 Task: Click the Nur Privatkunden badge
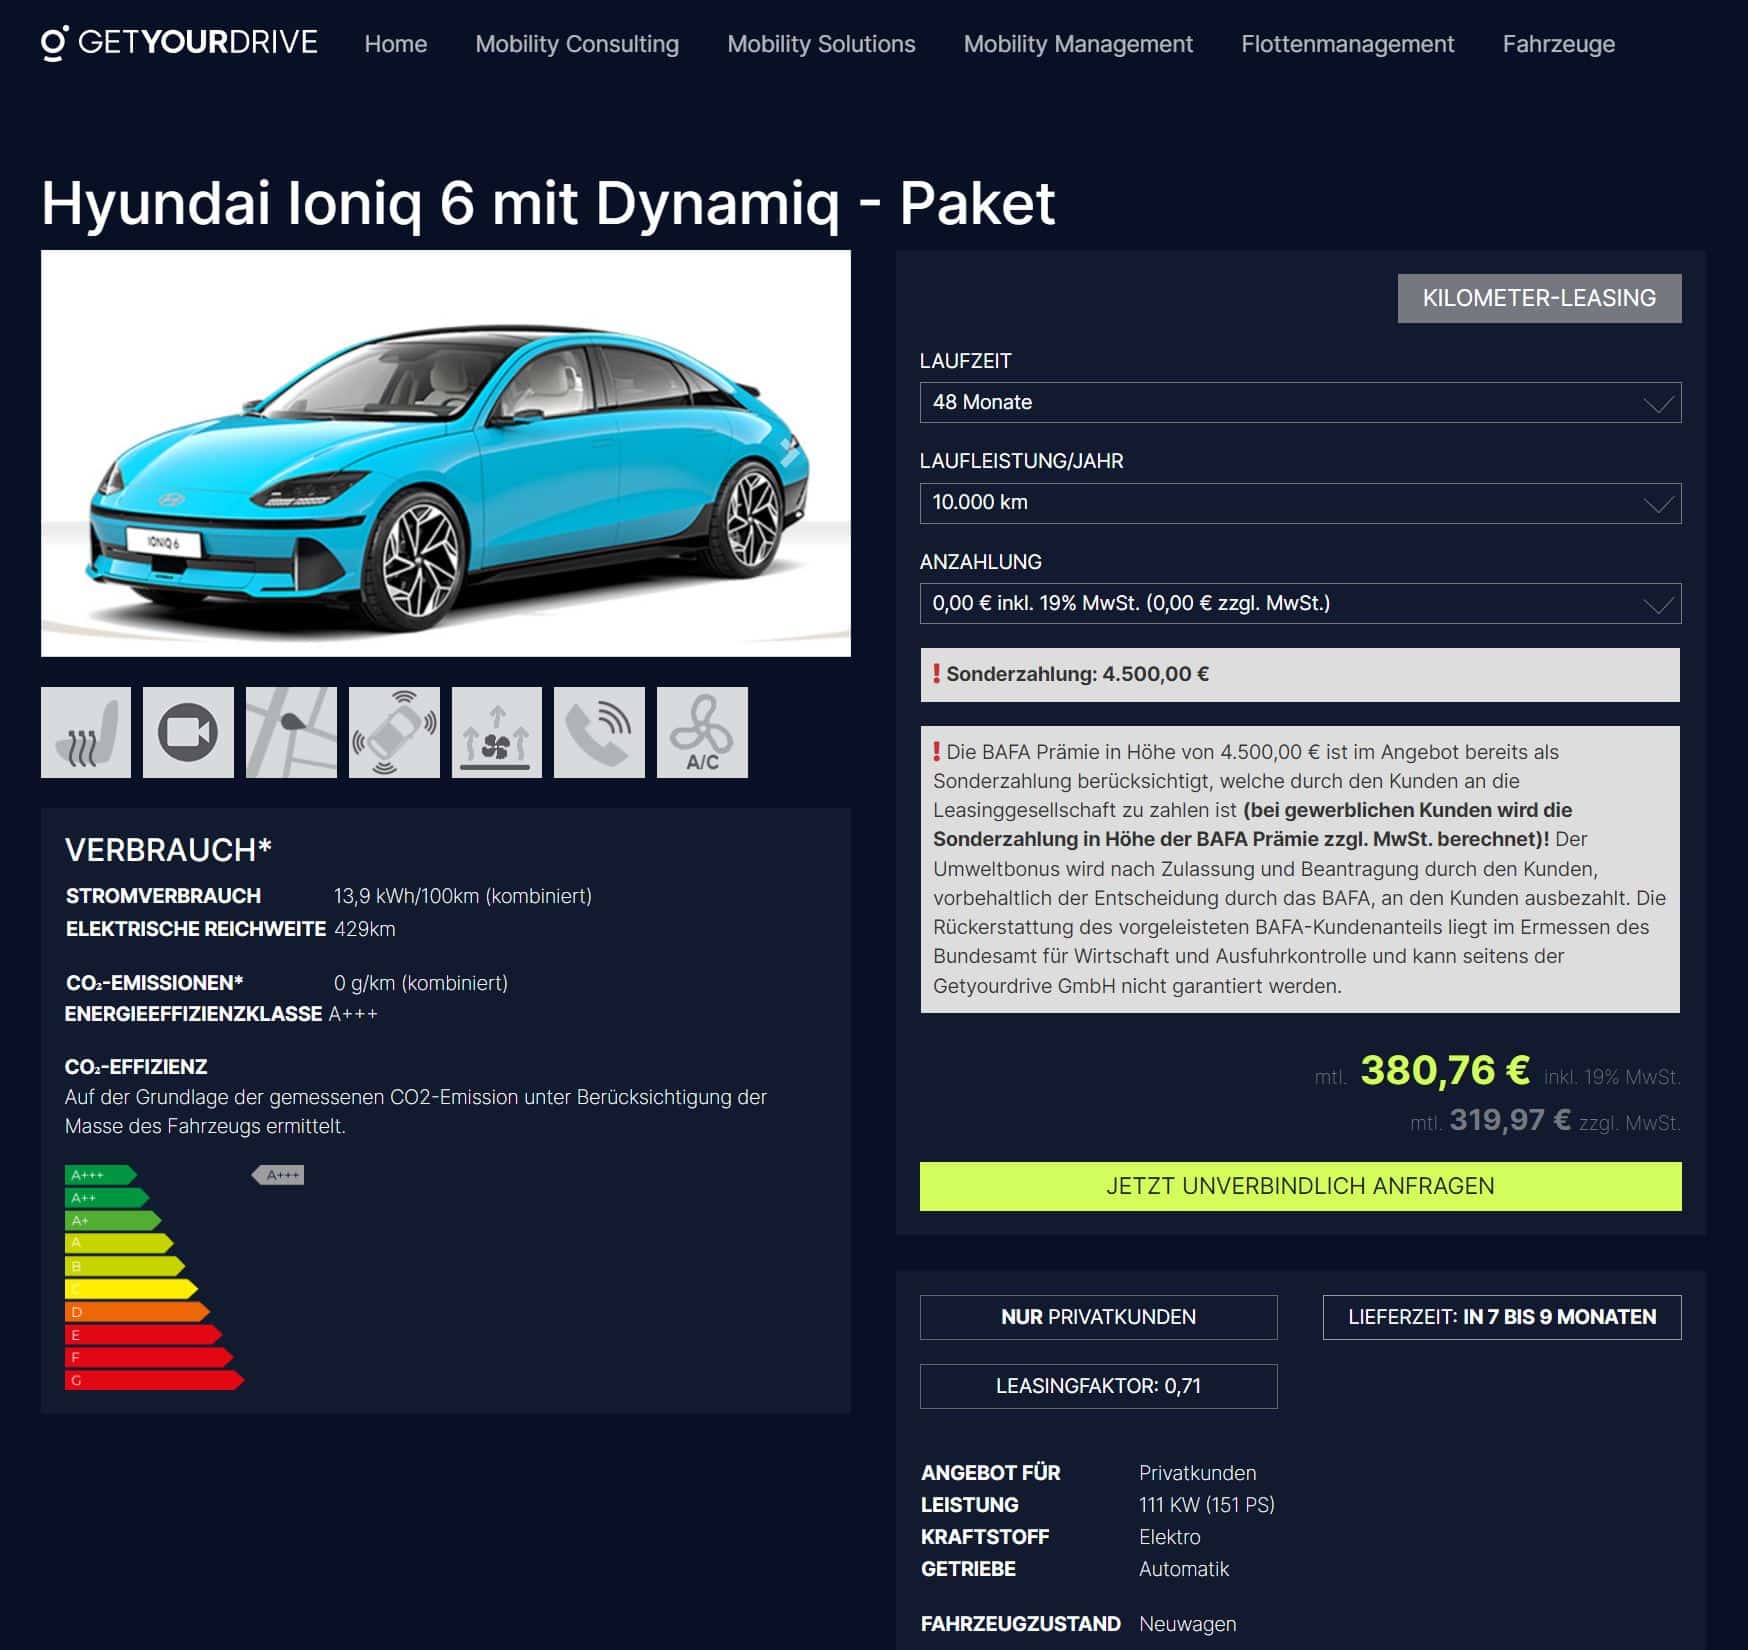tap(1098, 1317)
